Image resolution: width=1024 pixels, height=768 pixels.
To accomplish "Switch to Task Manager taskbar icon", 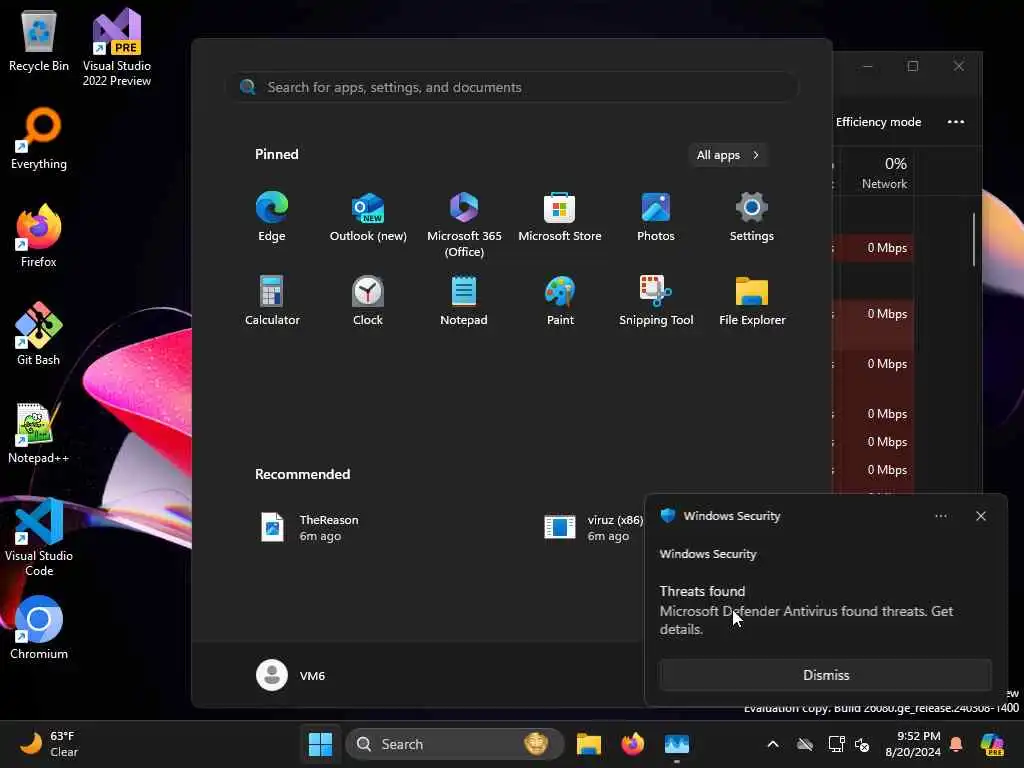I will (677, 744).
